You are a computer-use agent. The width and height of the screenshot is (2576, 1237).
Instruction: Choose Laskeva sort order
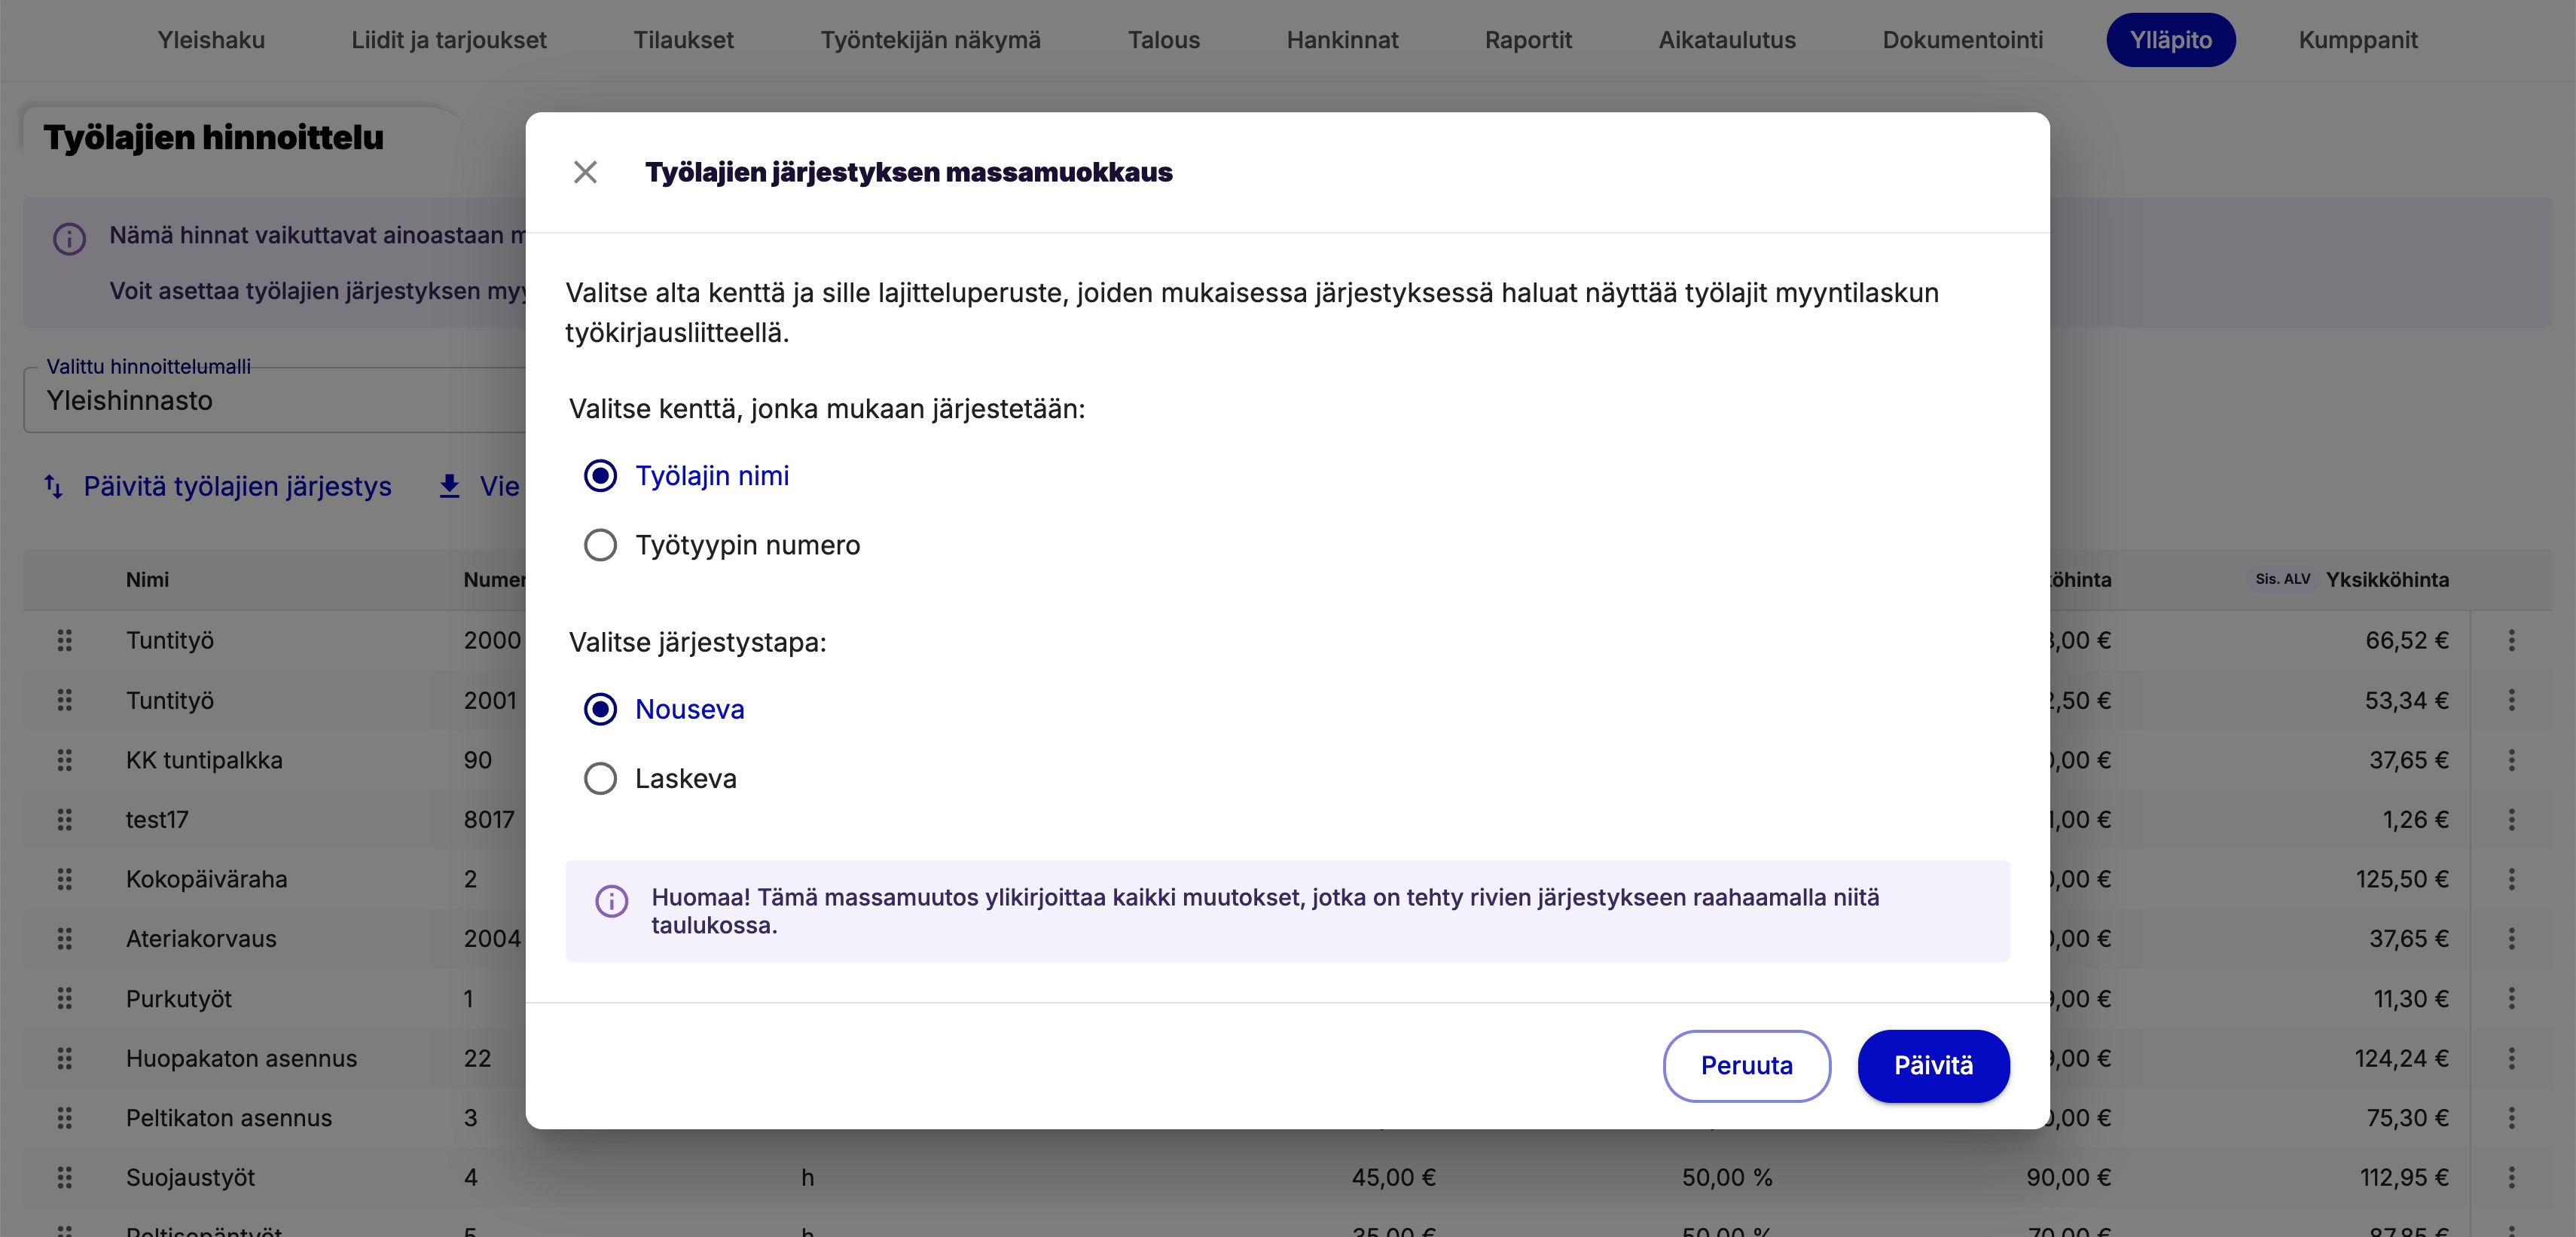(x=600, y=778)
